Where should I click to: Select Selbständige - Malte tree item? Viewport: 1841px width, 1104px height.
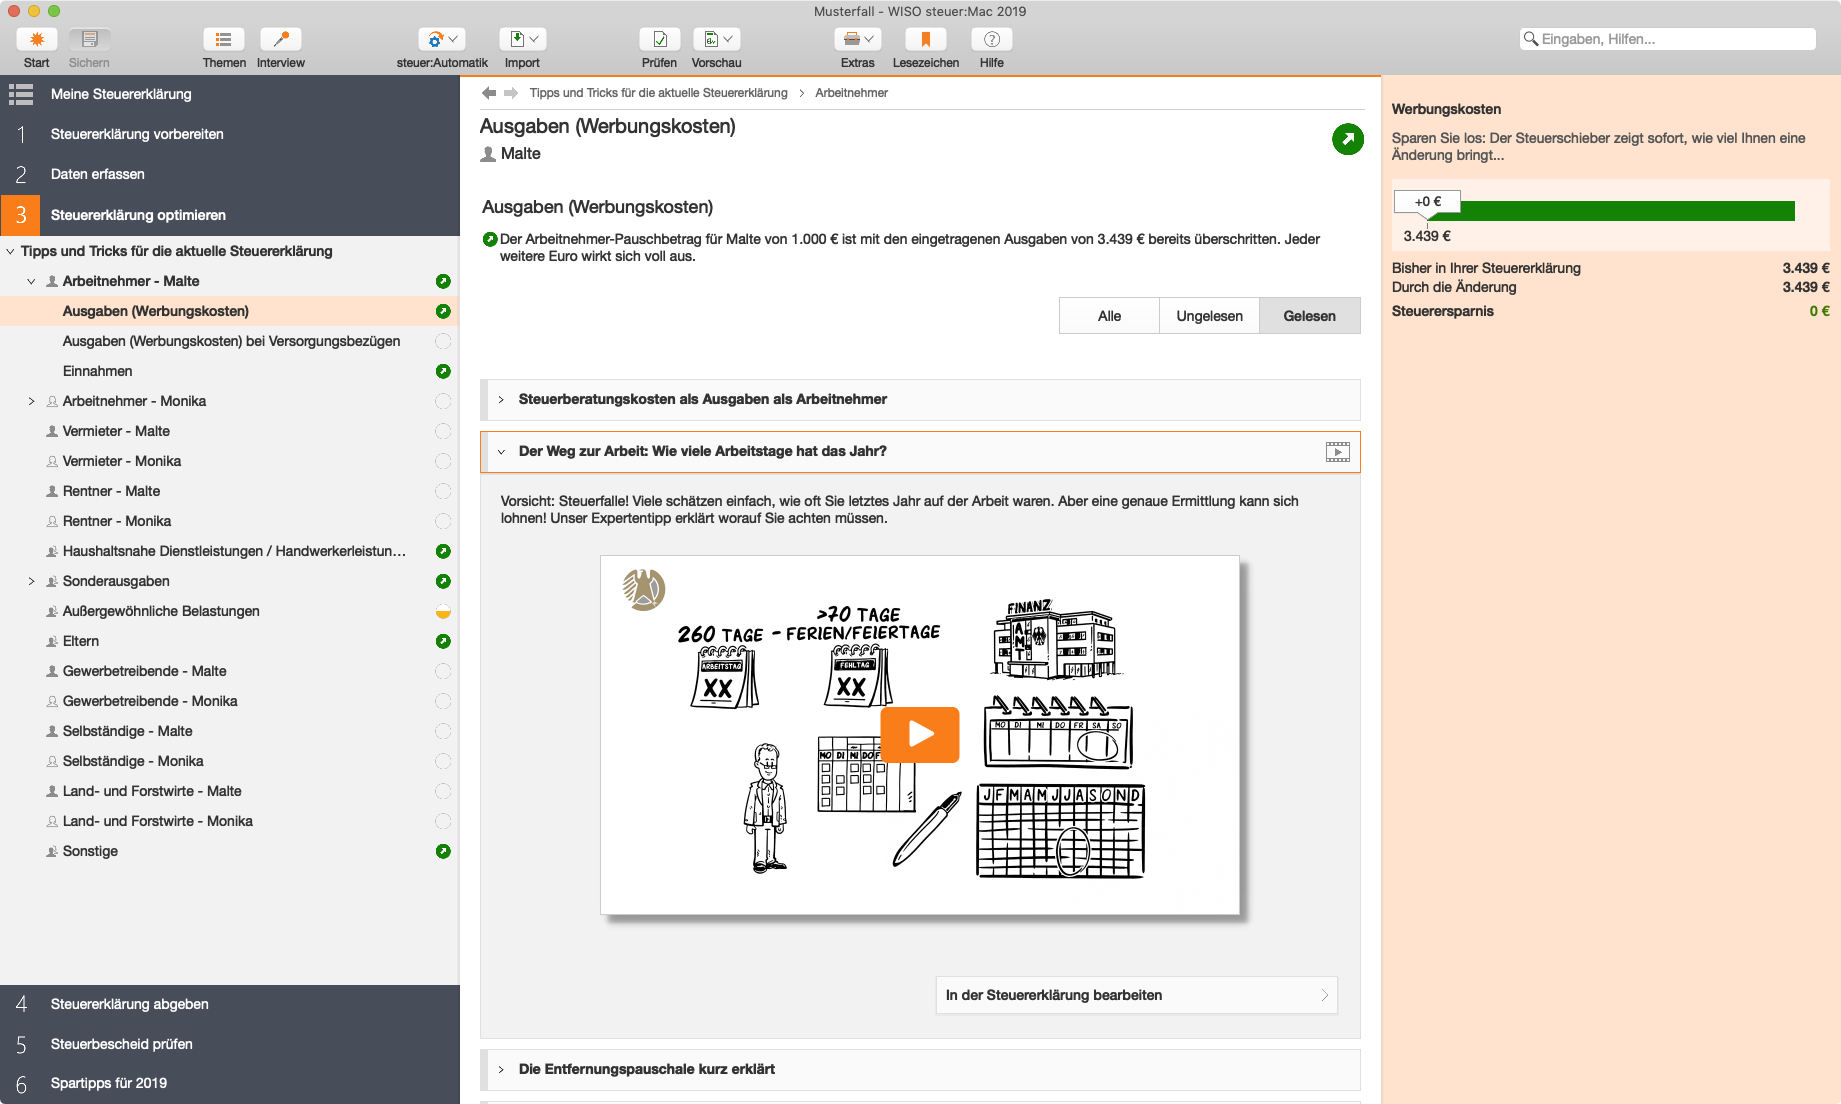[230, 731]
